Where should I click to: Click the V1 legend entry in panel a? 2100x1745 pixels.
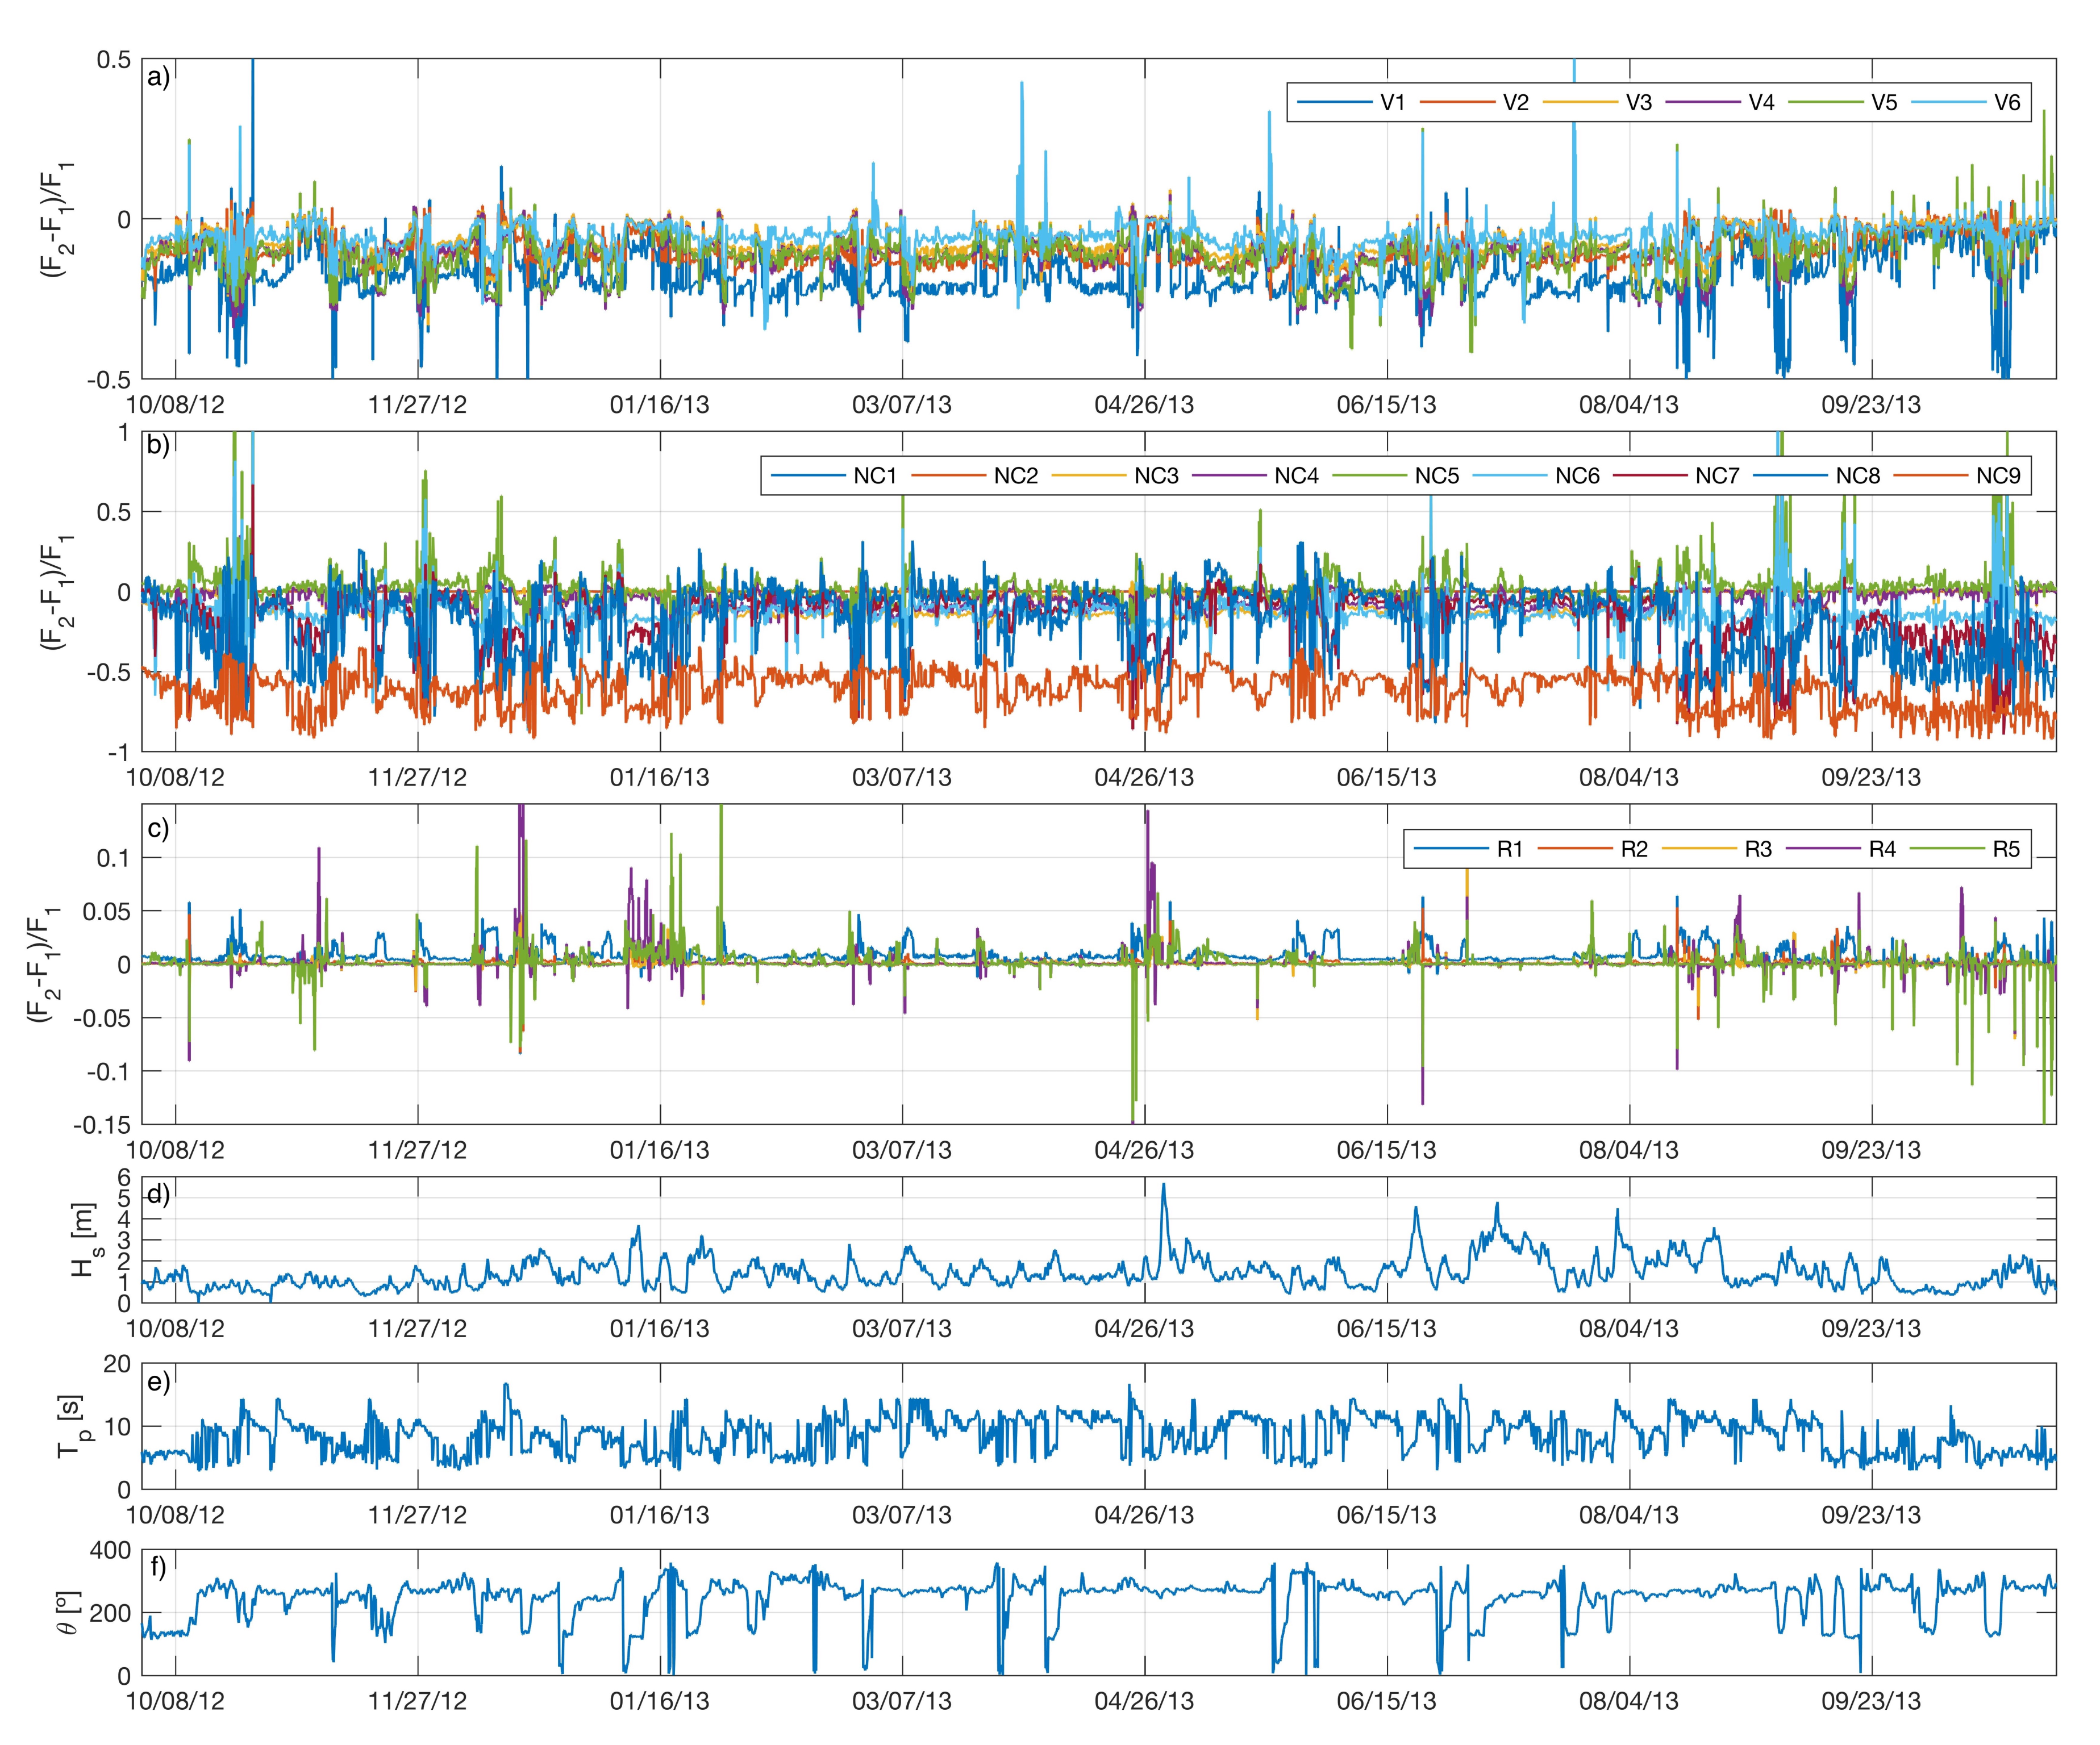click(1392, 102)
